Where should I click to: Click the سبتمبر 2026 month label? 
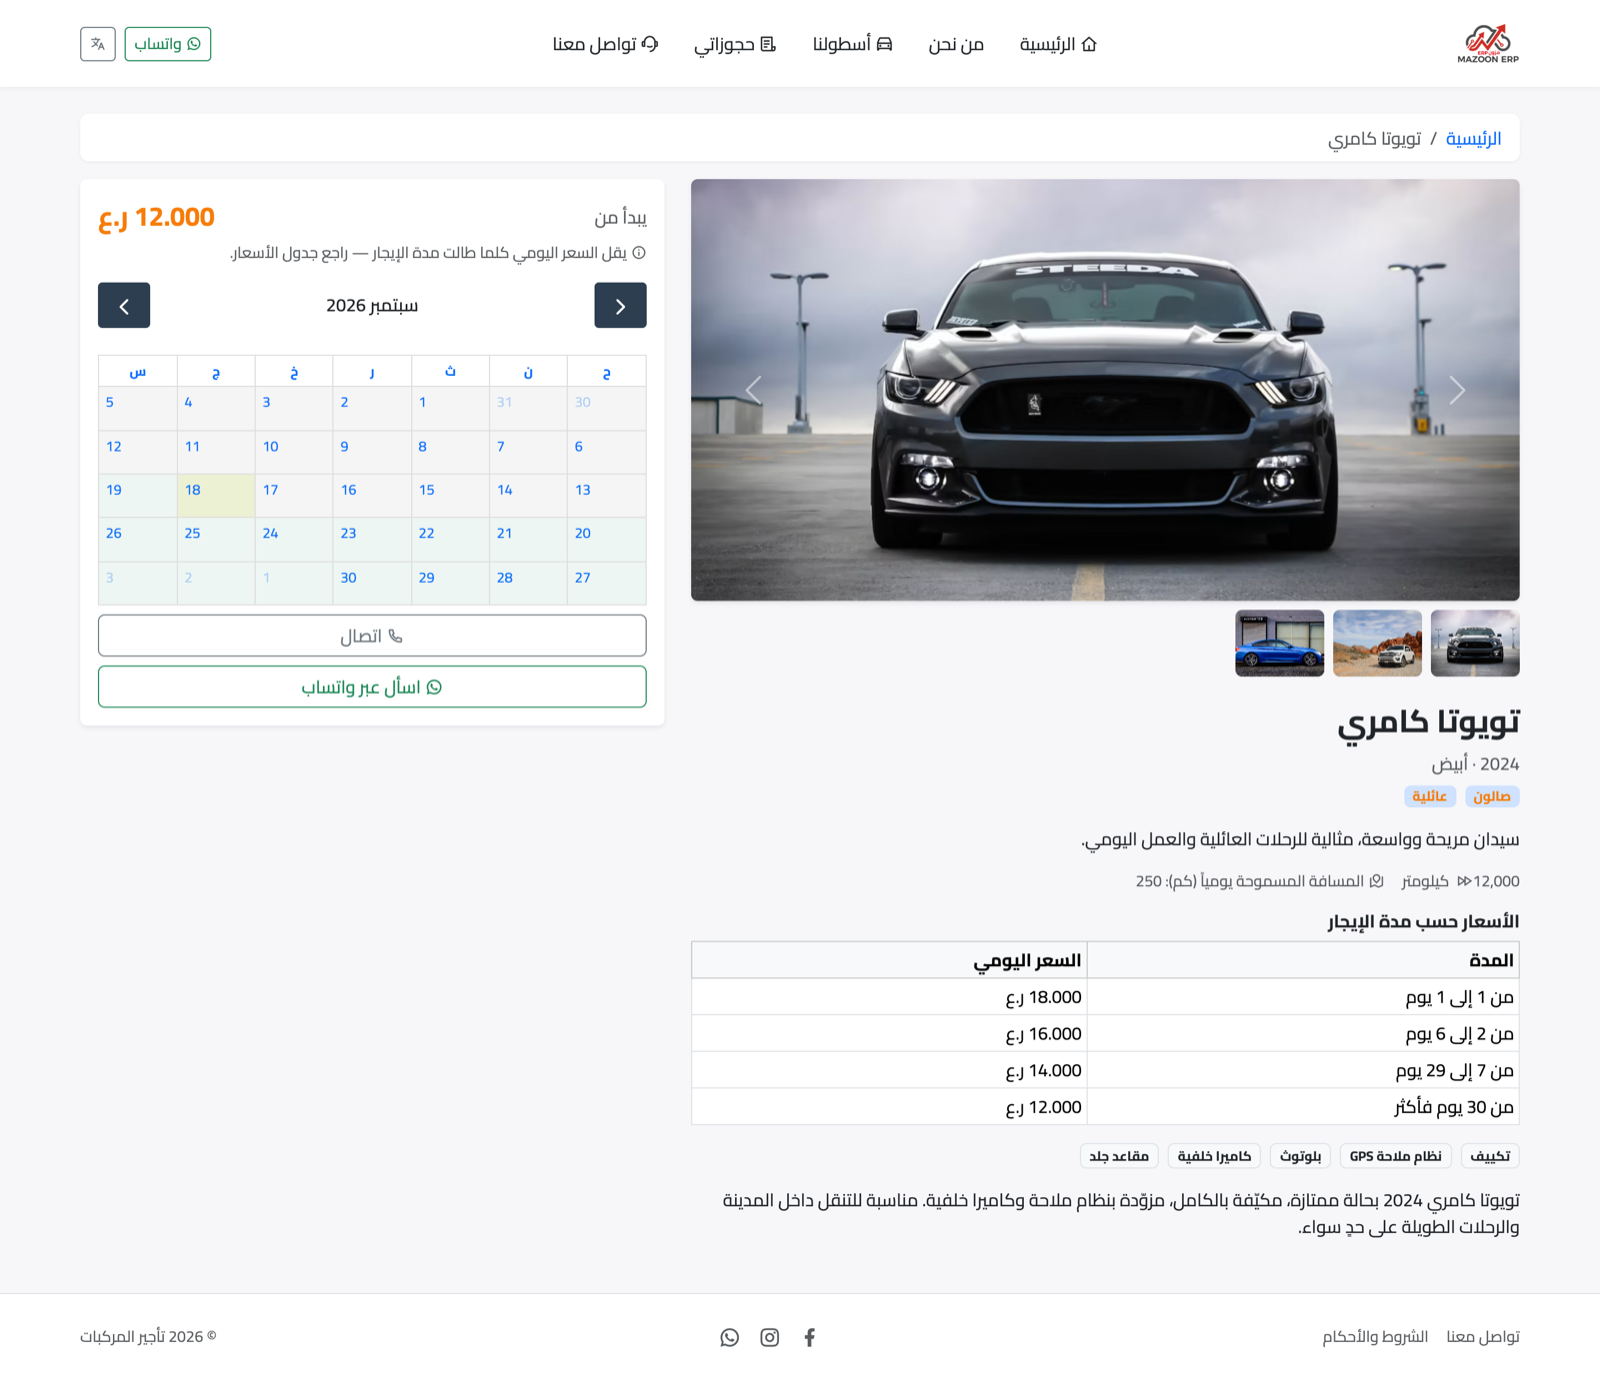coord(372,305)
